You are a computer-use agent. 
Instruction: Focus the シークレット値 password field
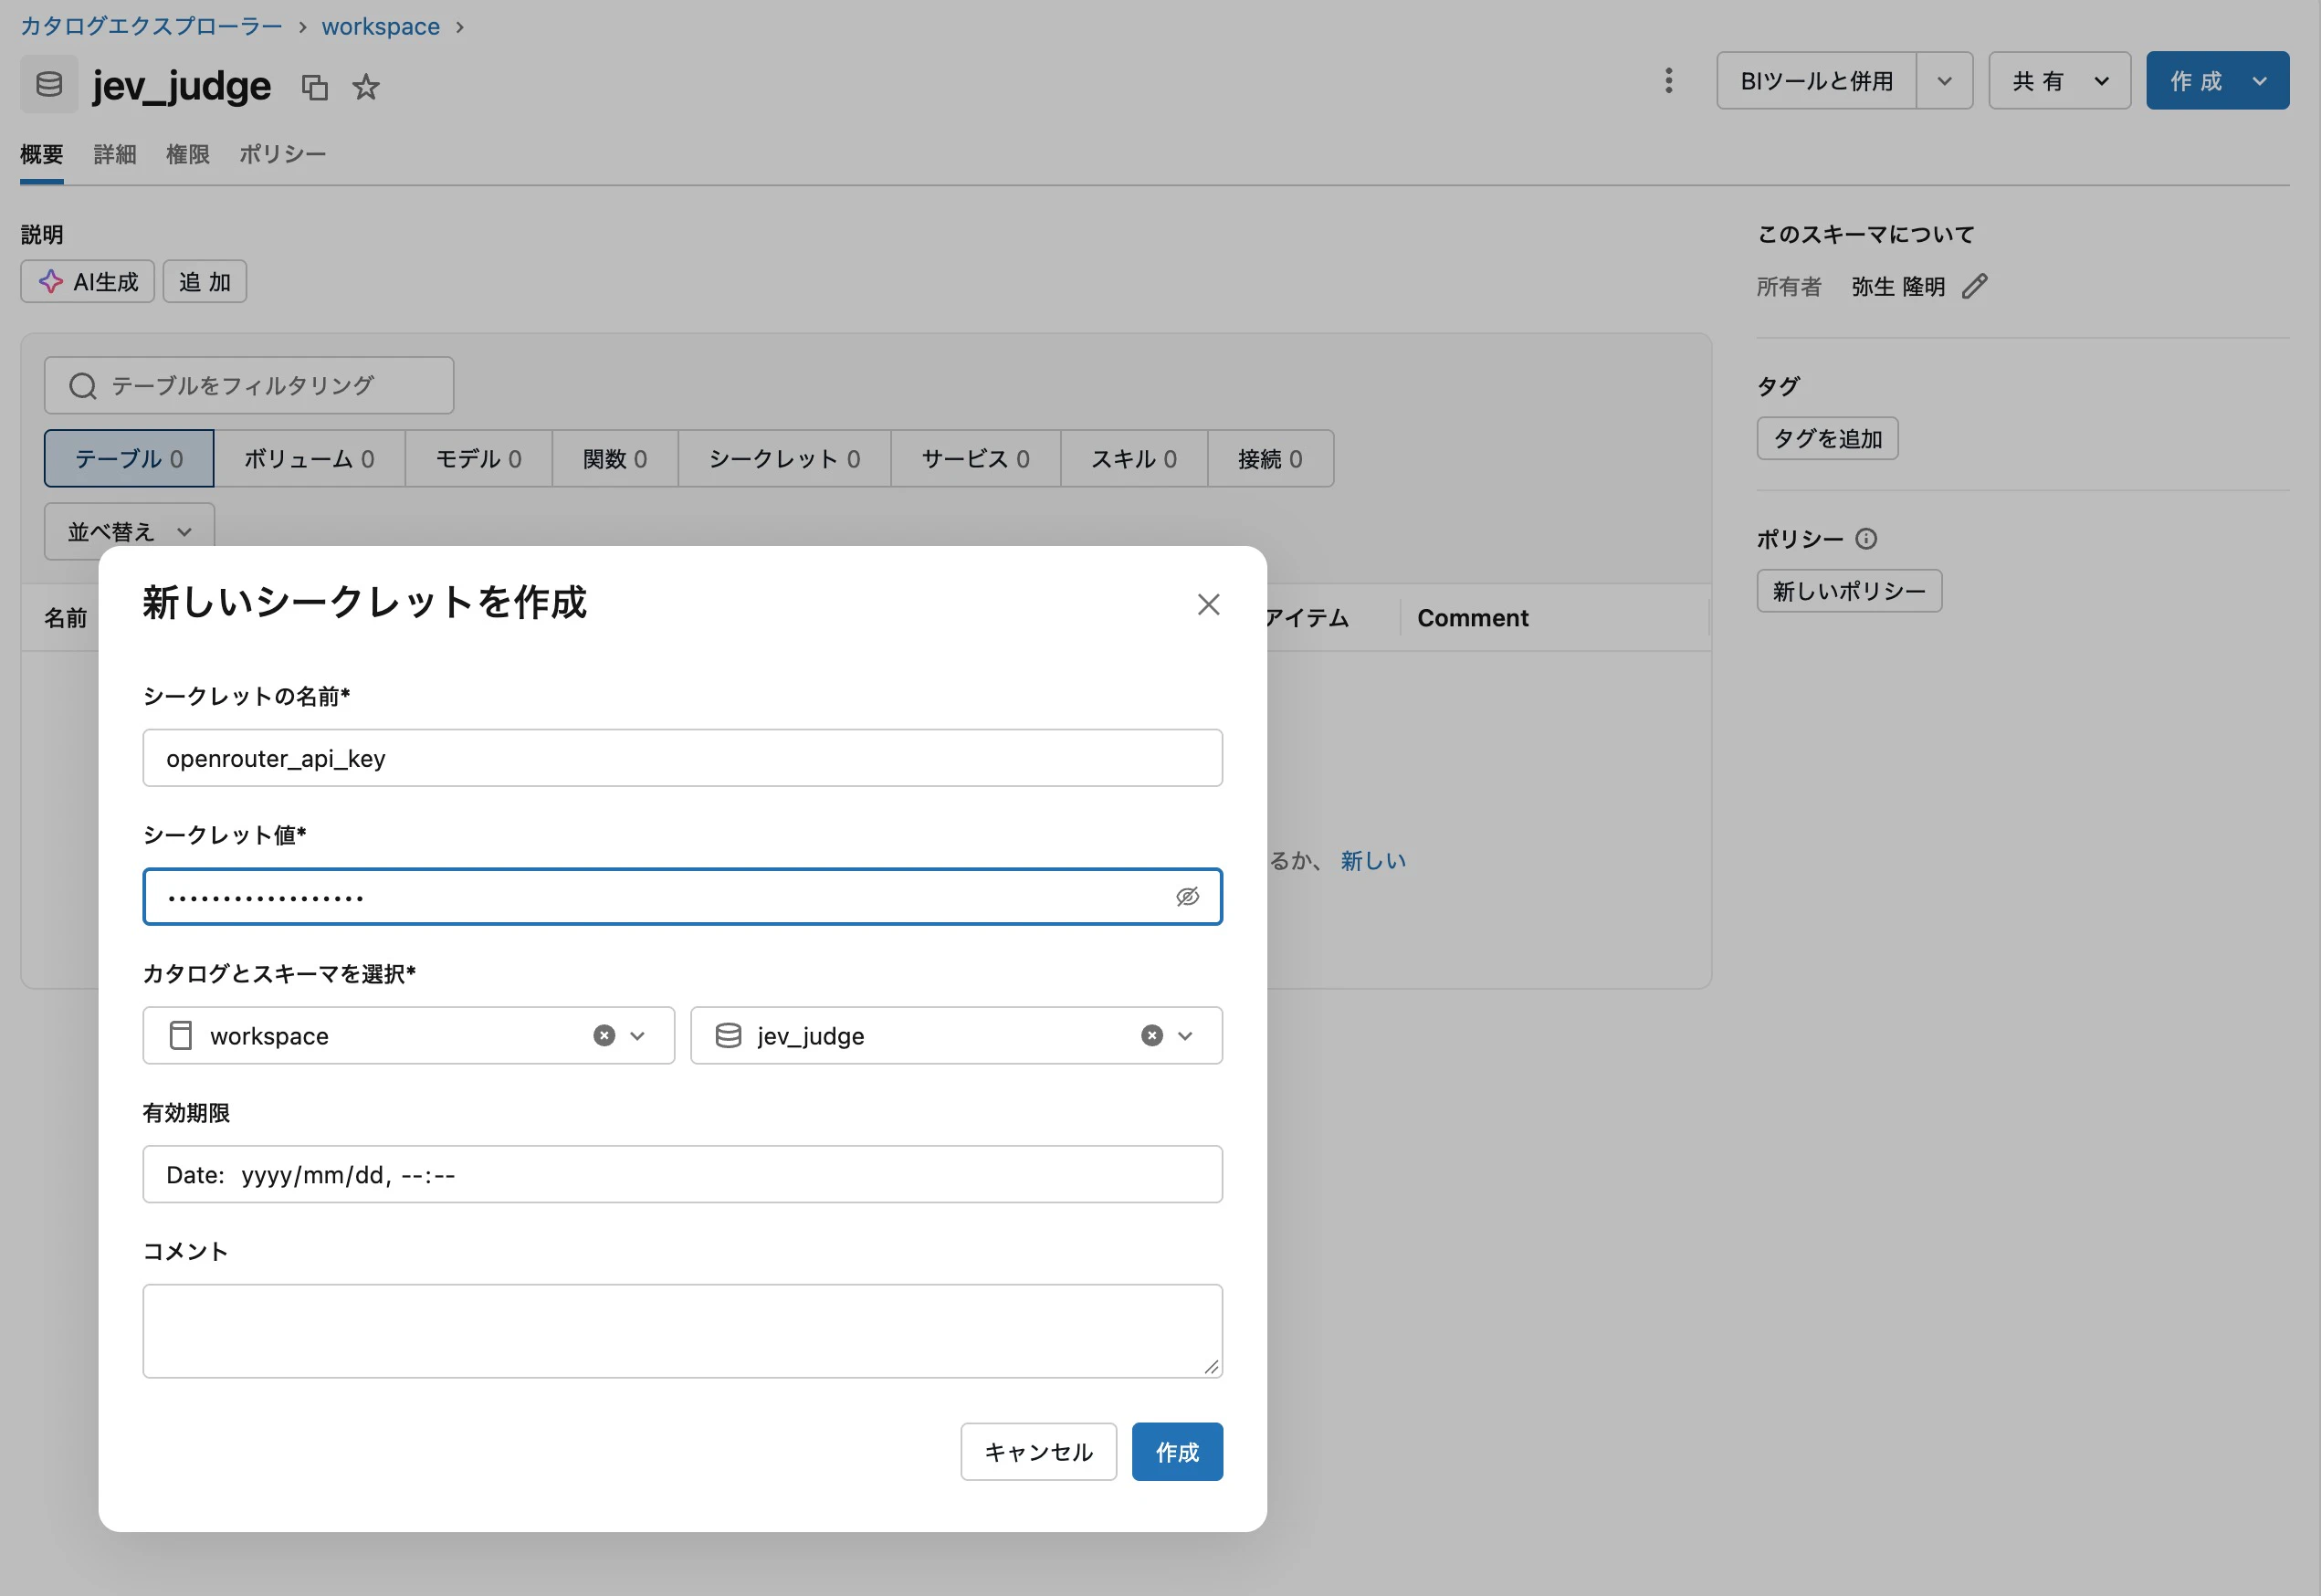[683, 897]
